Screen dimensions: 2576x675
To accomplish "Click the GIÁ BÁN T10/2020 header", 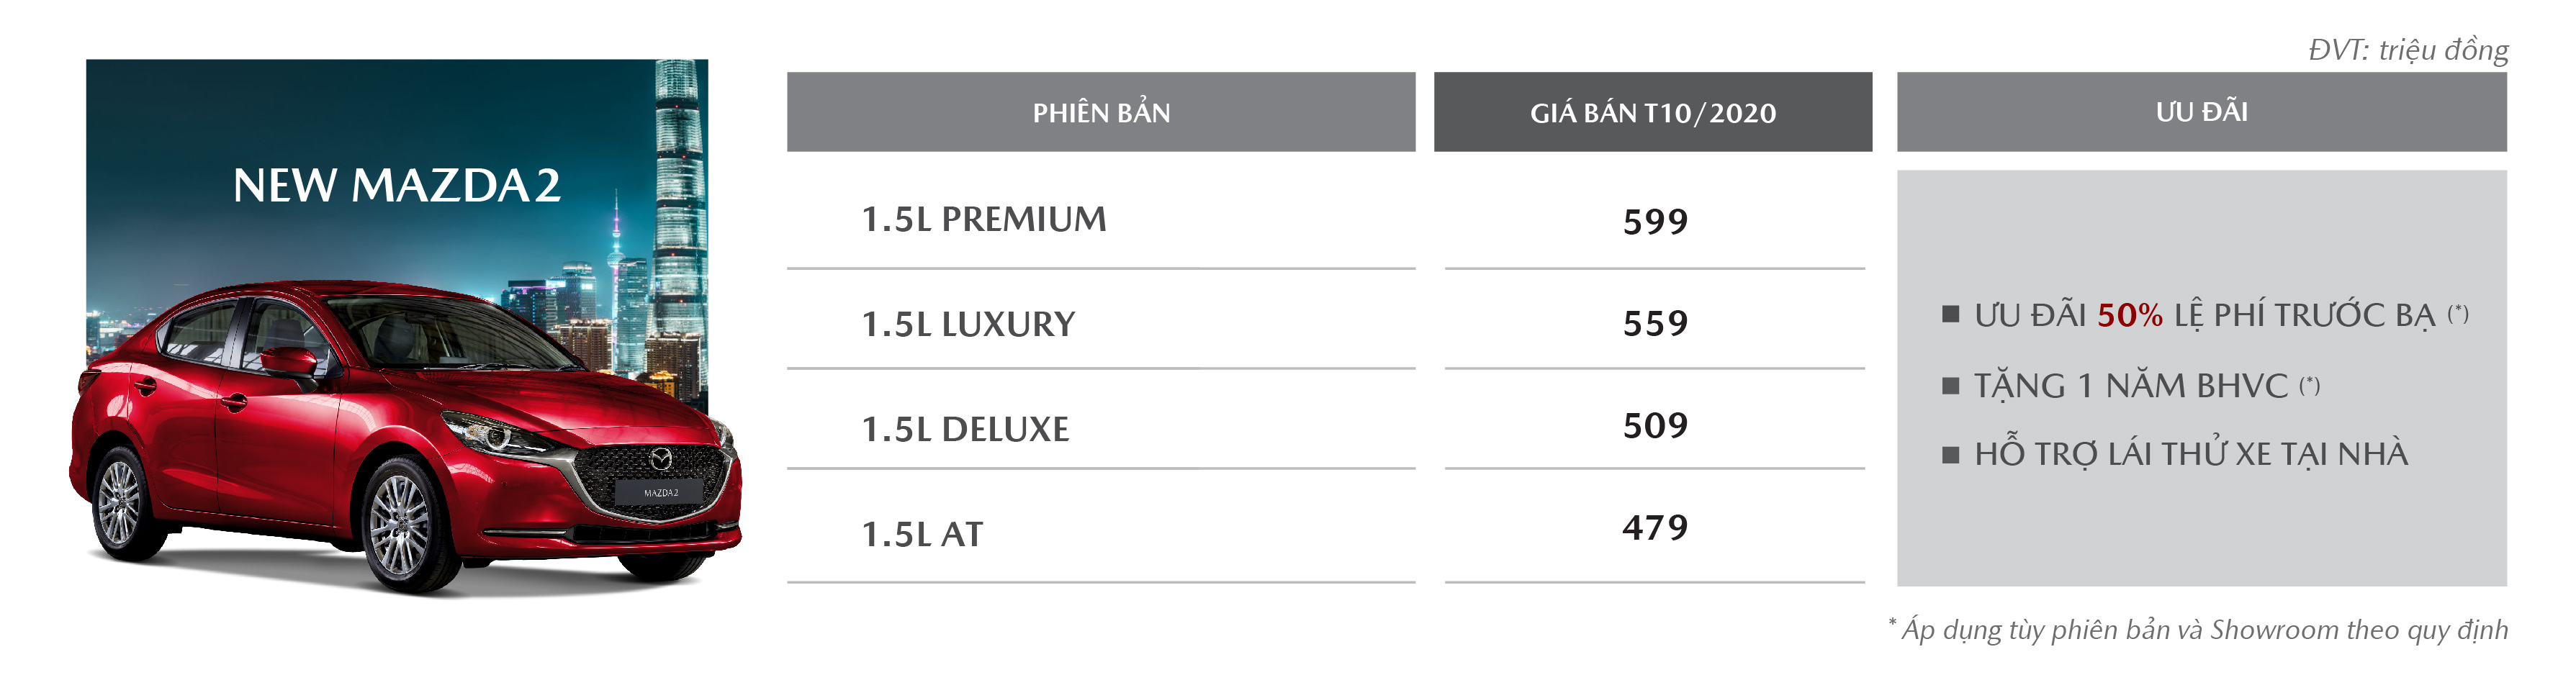I will tap(1653, 112).
